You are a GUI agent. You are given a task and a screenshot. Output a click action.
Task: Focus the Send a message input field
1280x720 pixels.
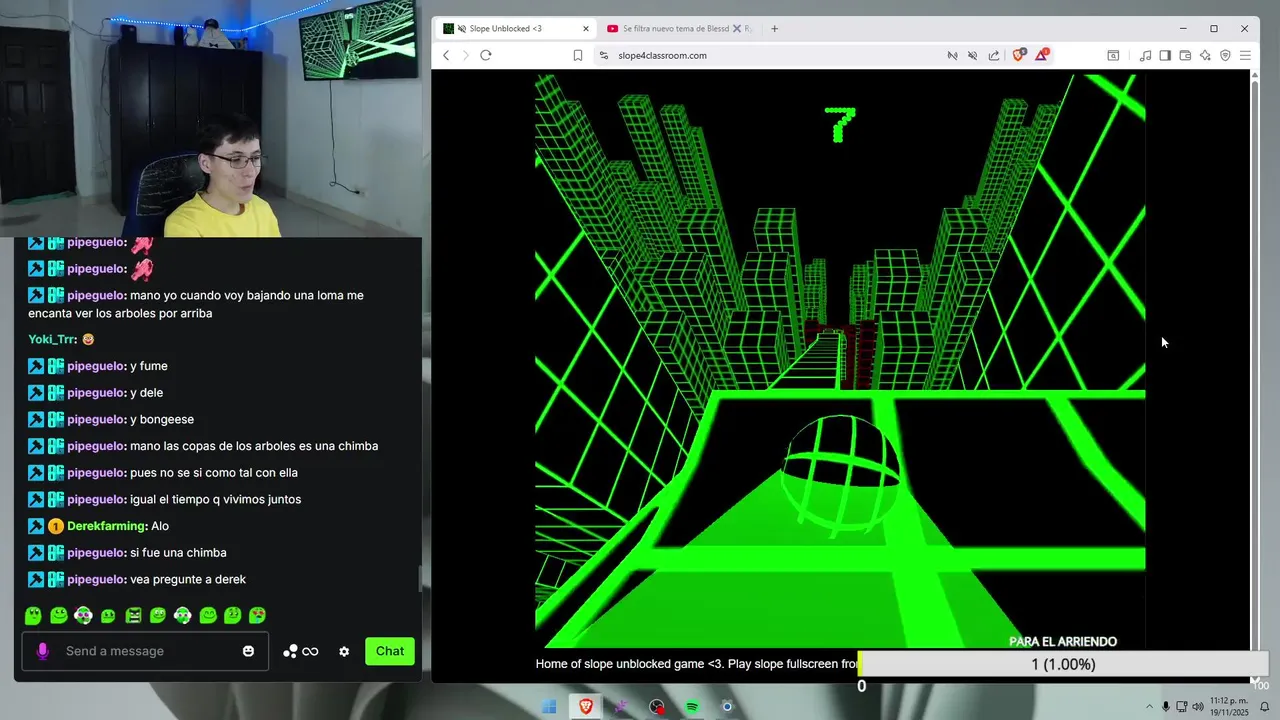[x=145, y=651]
